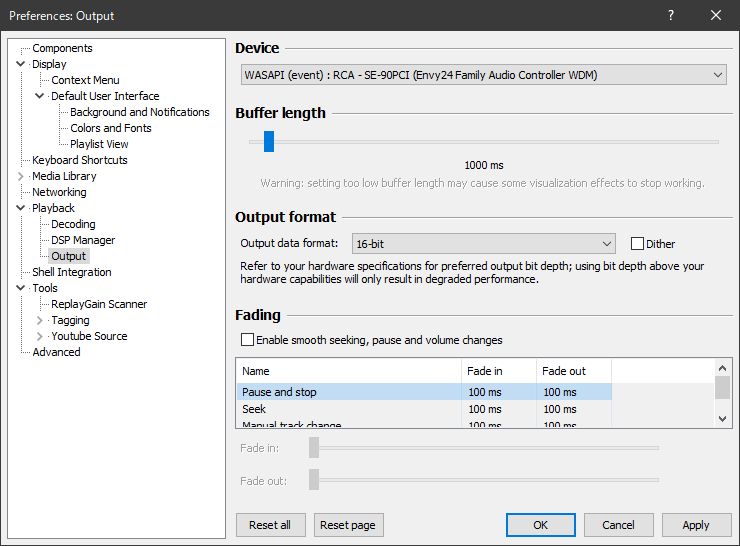Click the help question mark icon
Image resolution: width=740 pixels, height=546 pixels.
(x=671, y=15)
